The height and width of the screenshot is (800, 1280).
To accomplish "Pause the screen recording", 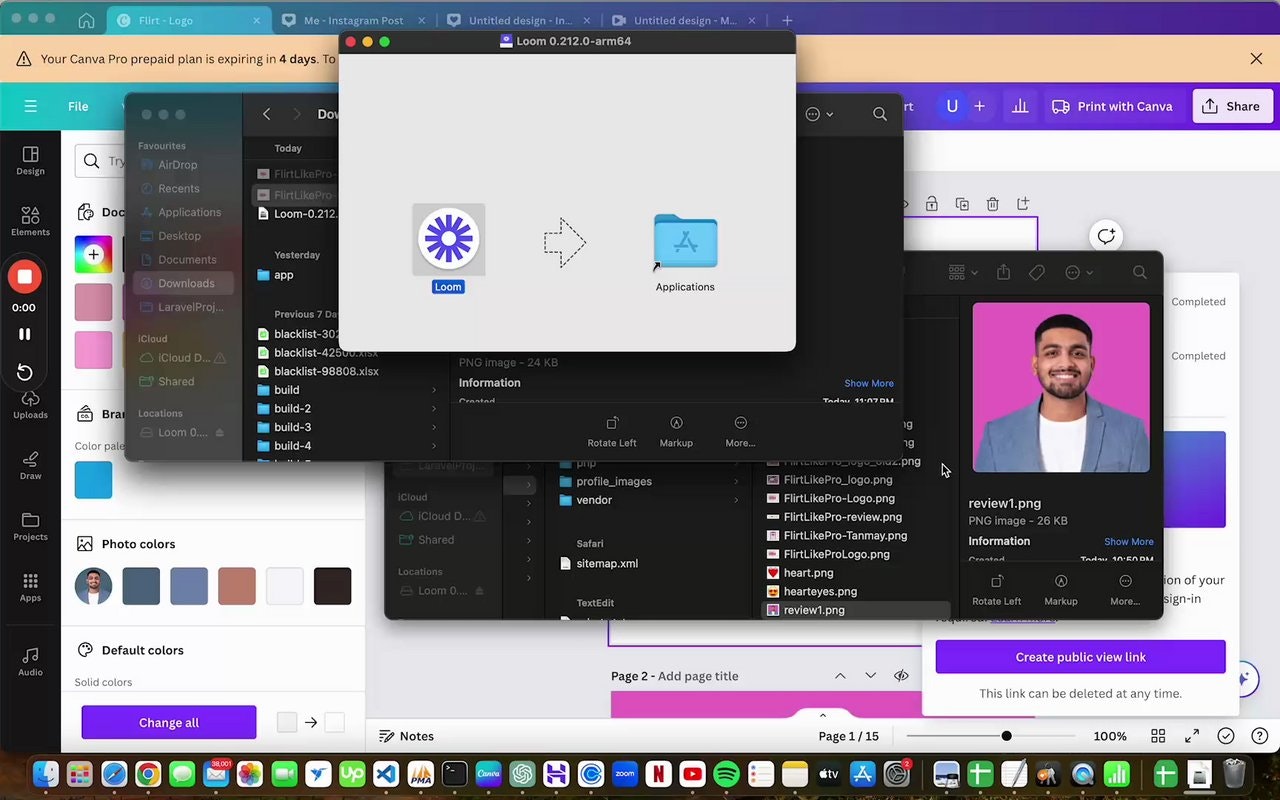I will point(24,334).
